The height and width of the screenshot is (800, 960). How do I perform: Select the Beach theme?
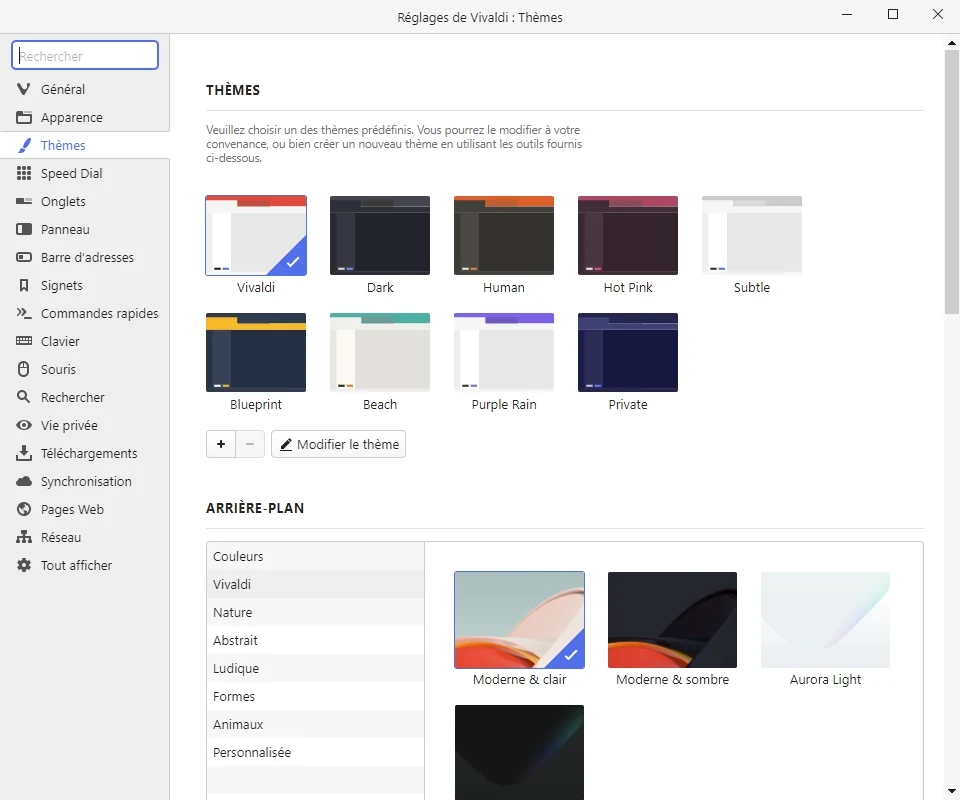(x=380, y=353)
